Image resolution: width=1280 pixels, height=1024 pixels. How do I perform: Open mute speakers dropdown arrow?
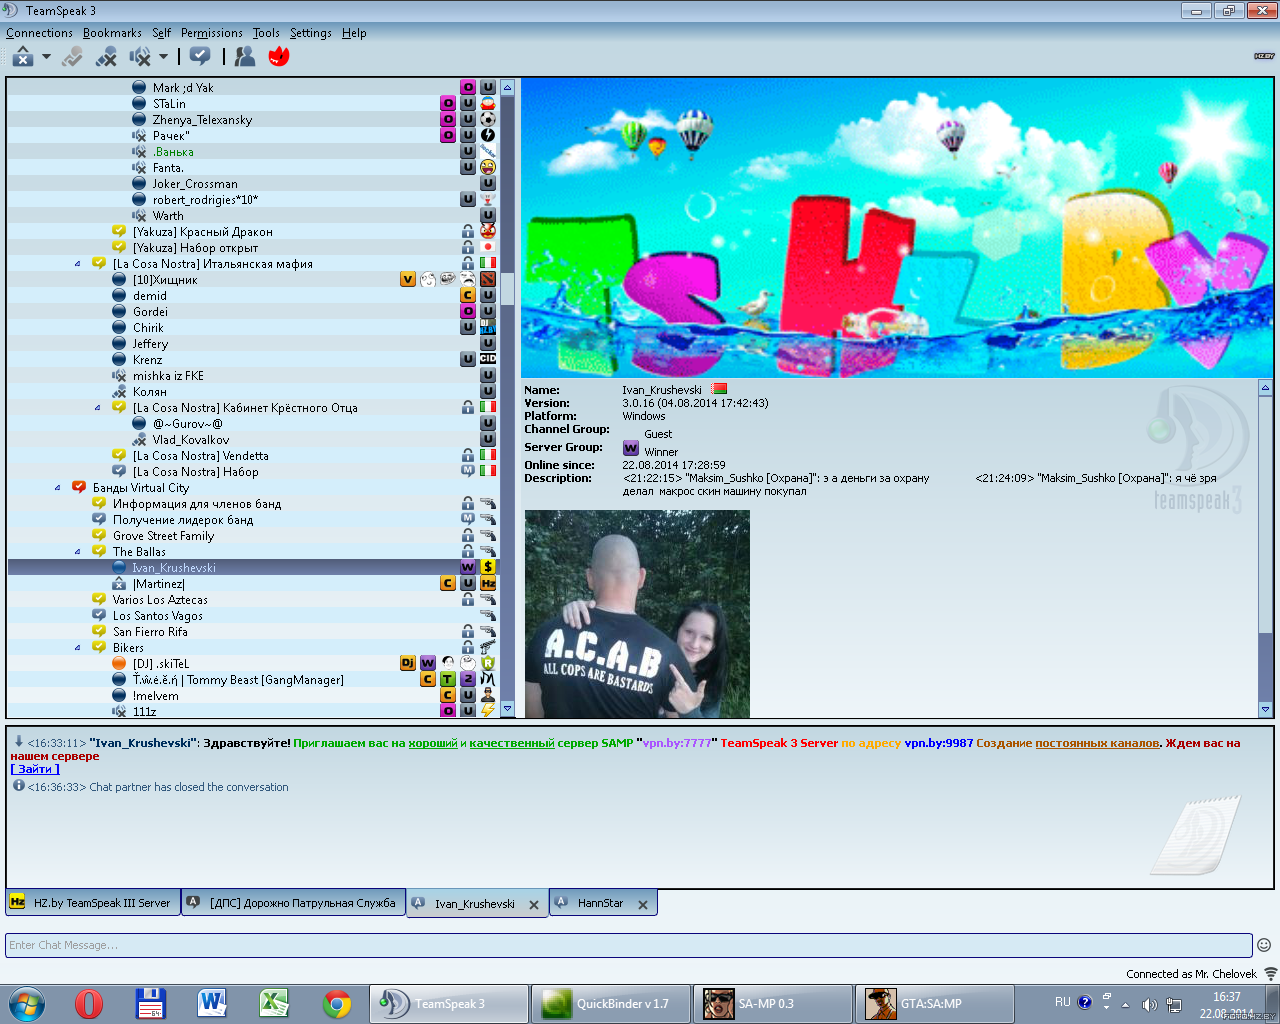[x=163, y=57]
